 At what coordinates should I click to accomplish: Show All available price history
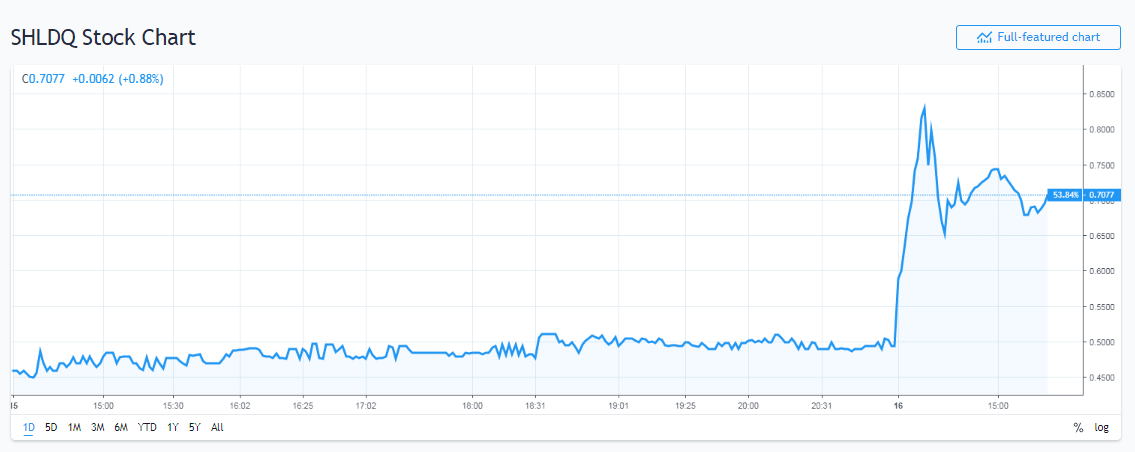(217, 427)
